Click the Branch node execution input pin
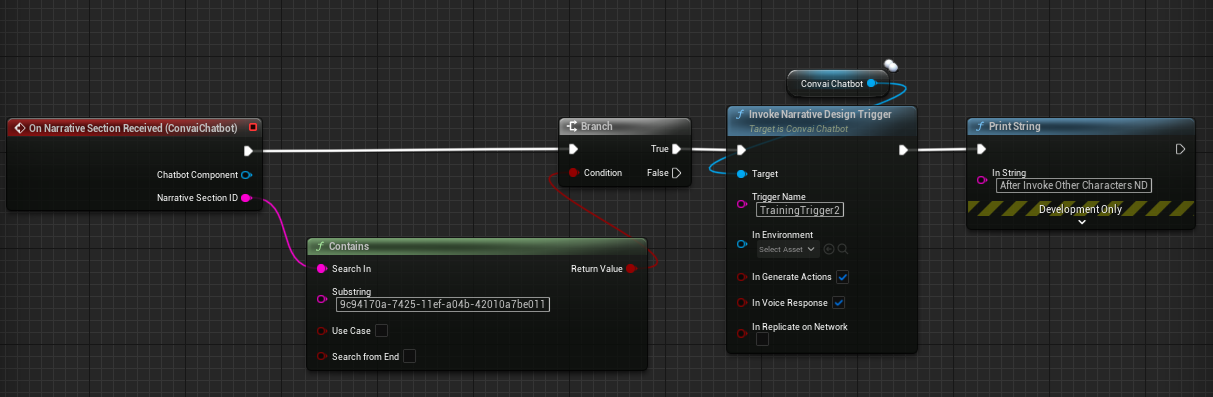This screenshot has width=1213, height=397. 573,150
